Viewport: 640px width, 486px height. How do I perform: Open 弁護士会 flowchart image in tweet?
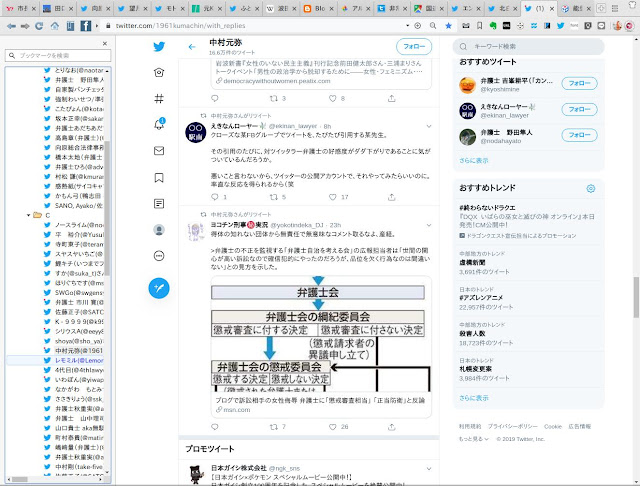(x=321, y=335)
